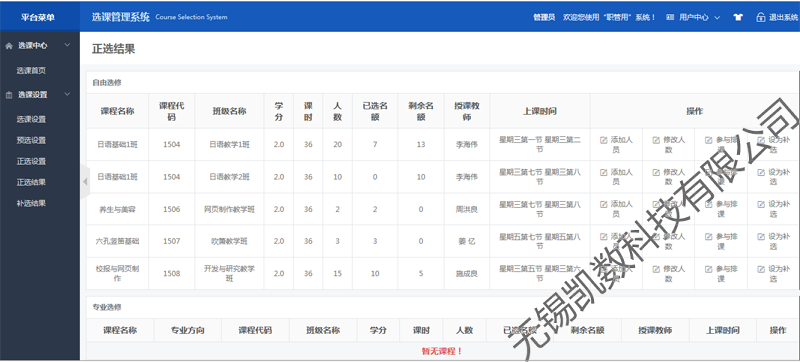Collapse the 选课设置 menu chevron
Image resolution: width=800 pixels, height=362 pixels.
point(67,94)
